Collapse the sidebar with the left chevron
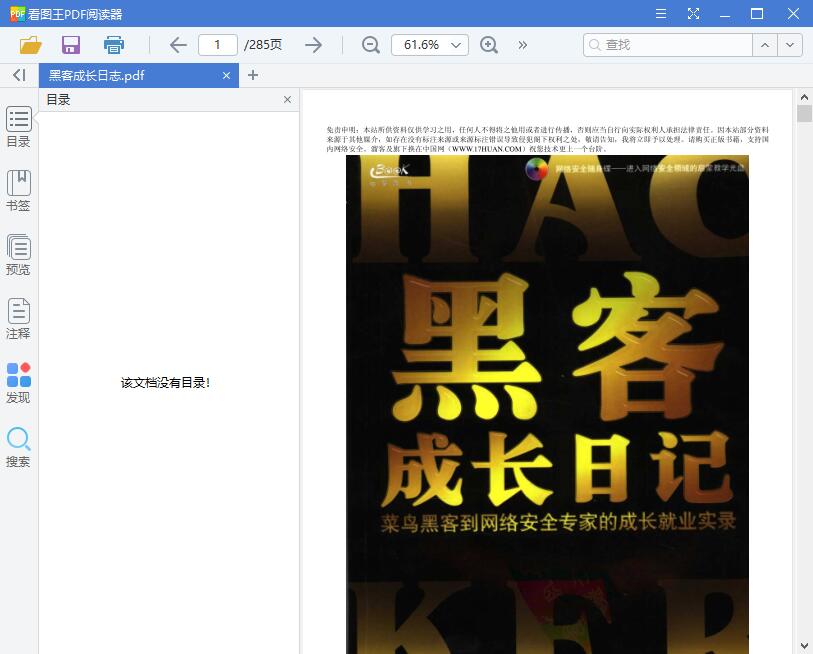The image size is (813, 654). (18, 74)
